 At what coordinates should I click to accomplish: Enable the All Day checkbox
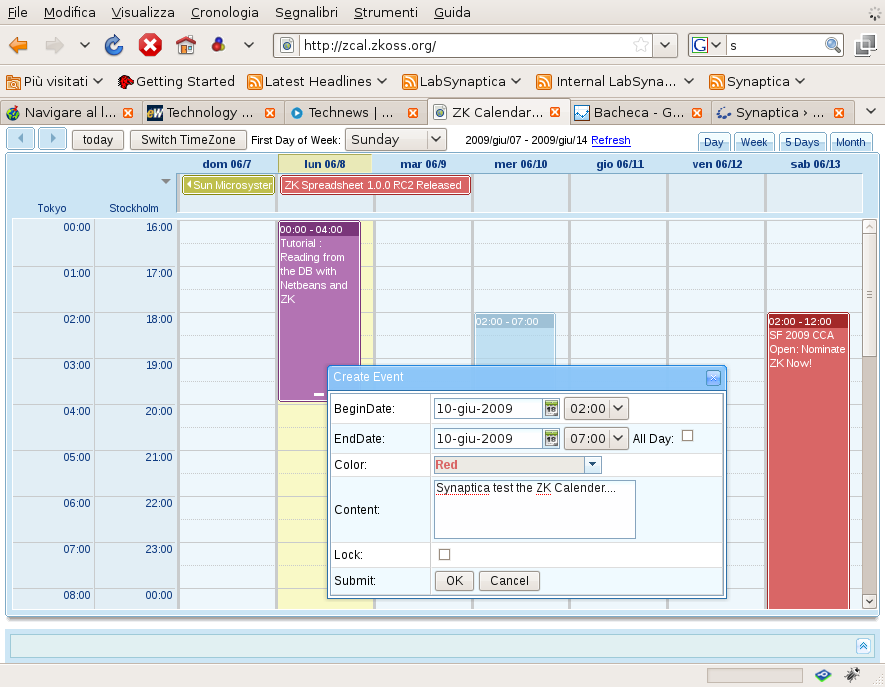687,436
